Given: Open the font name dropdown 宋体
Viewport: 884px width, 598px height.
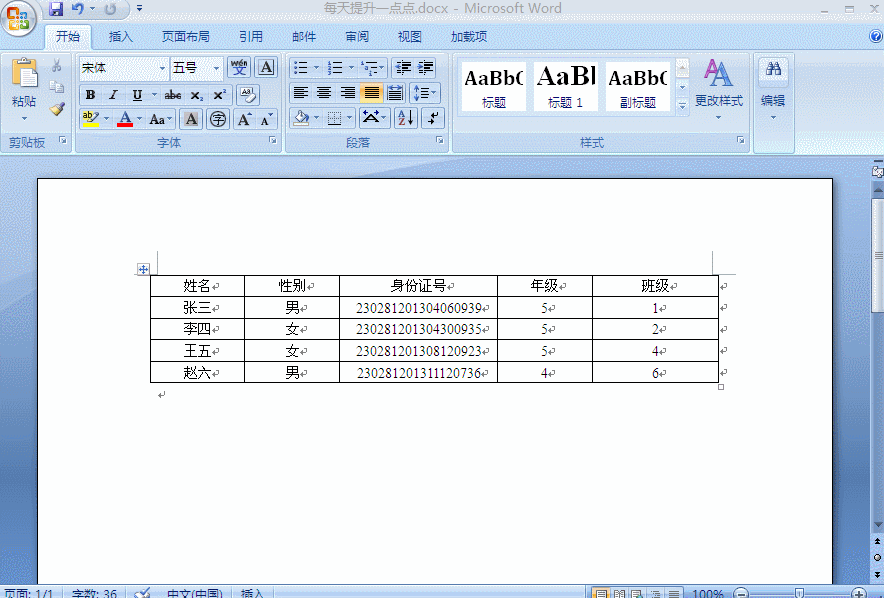Looking at the screenshot, I should point(162,68).
